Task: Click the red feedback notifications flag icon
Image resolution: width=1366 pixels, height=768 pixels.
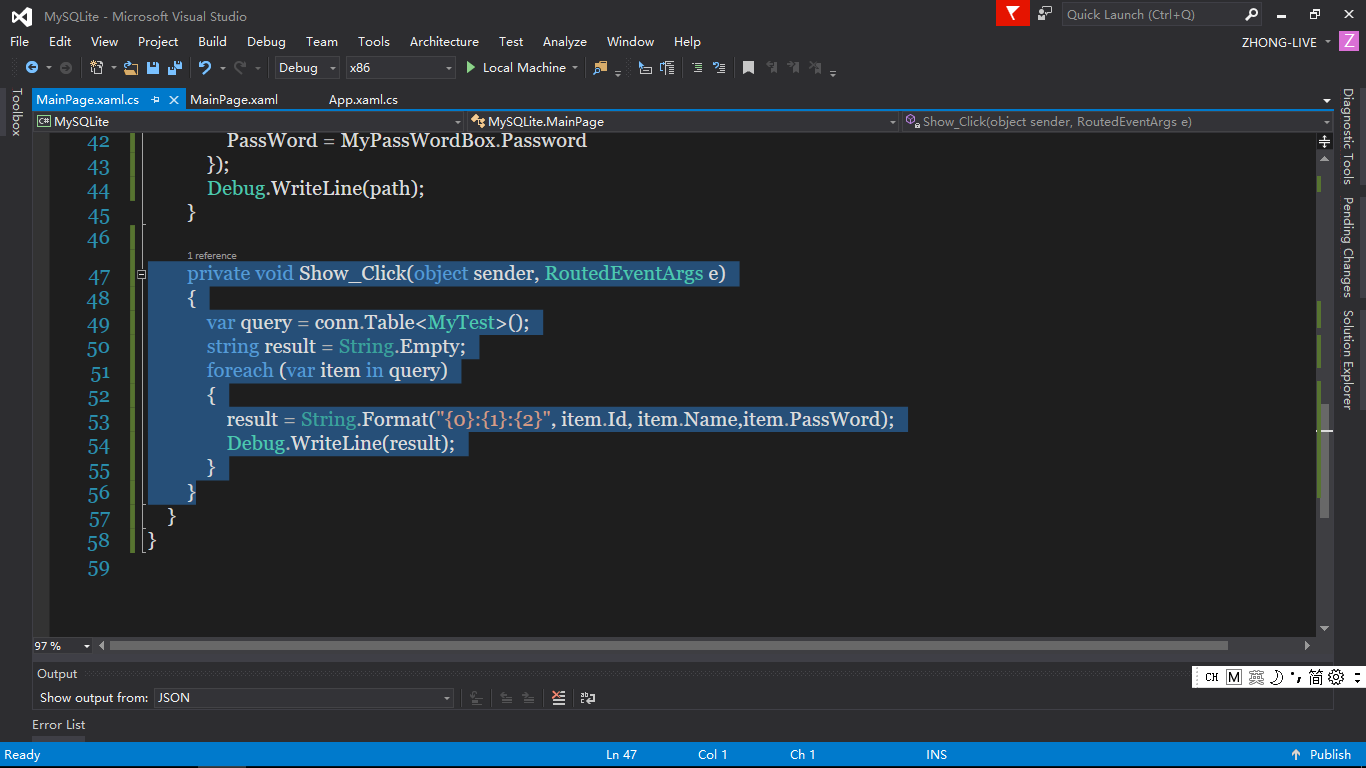Action: tap(1012, 13)
